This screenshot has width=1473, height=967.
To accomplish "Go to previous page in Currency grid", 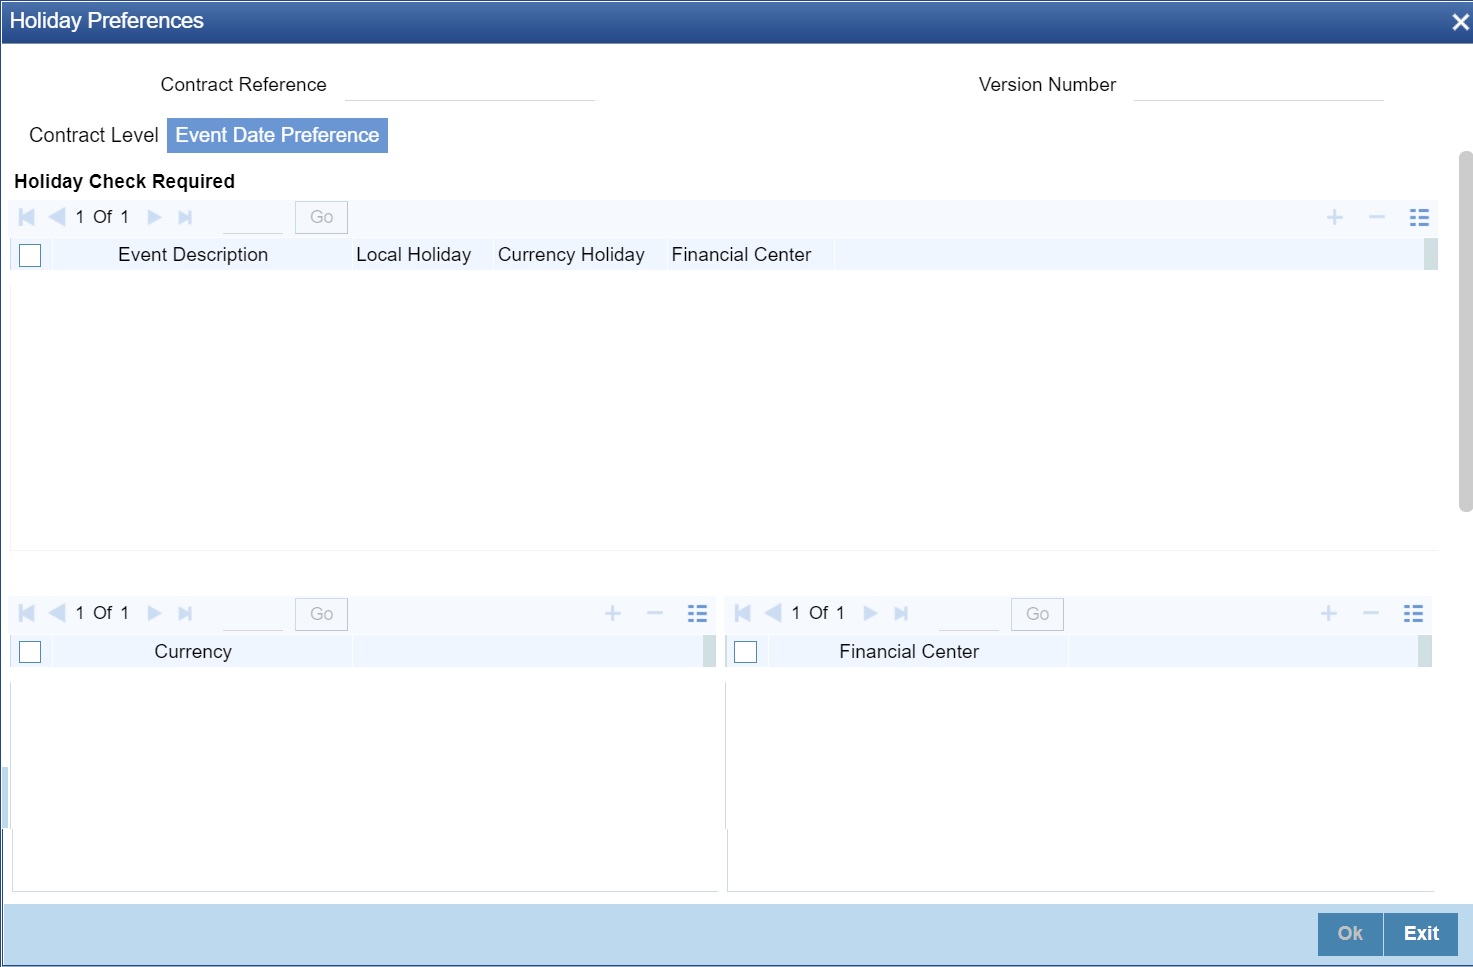I will [57, 613].
